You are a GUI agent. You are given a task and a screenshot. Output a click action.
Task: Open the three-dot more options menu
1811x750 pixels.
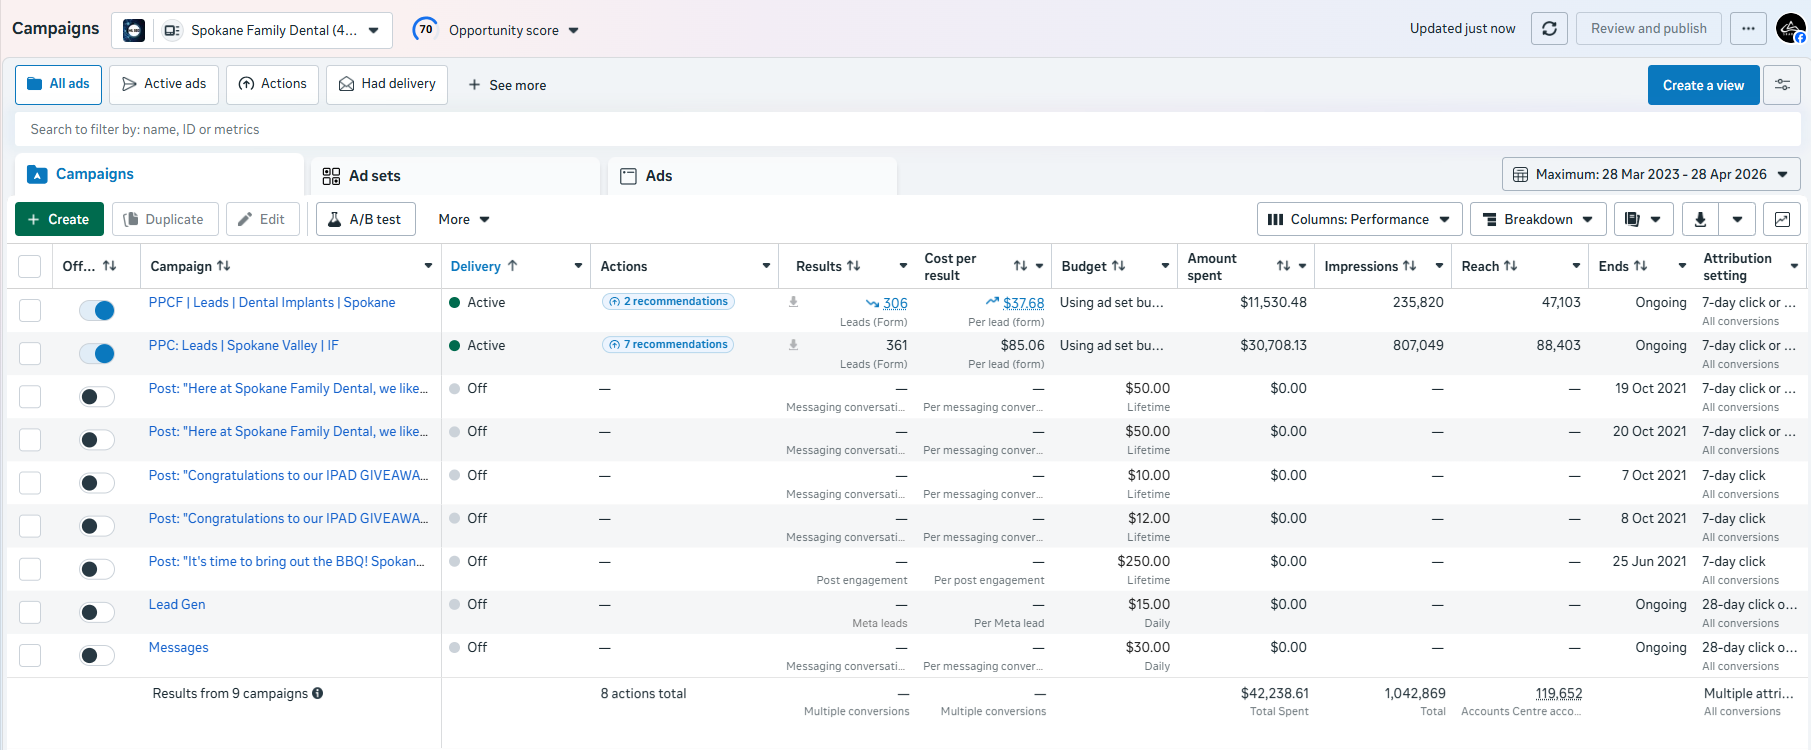pyautogui.click(x=1748, y=29)
